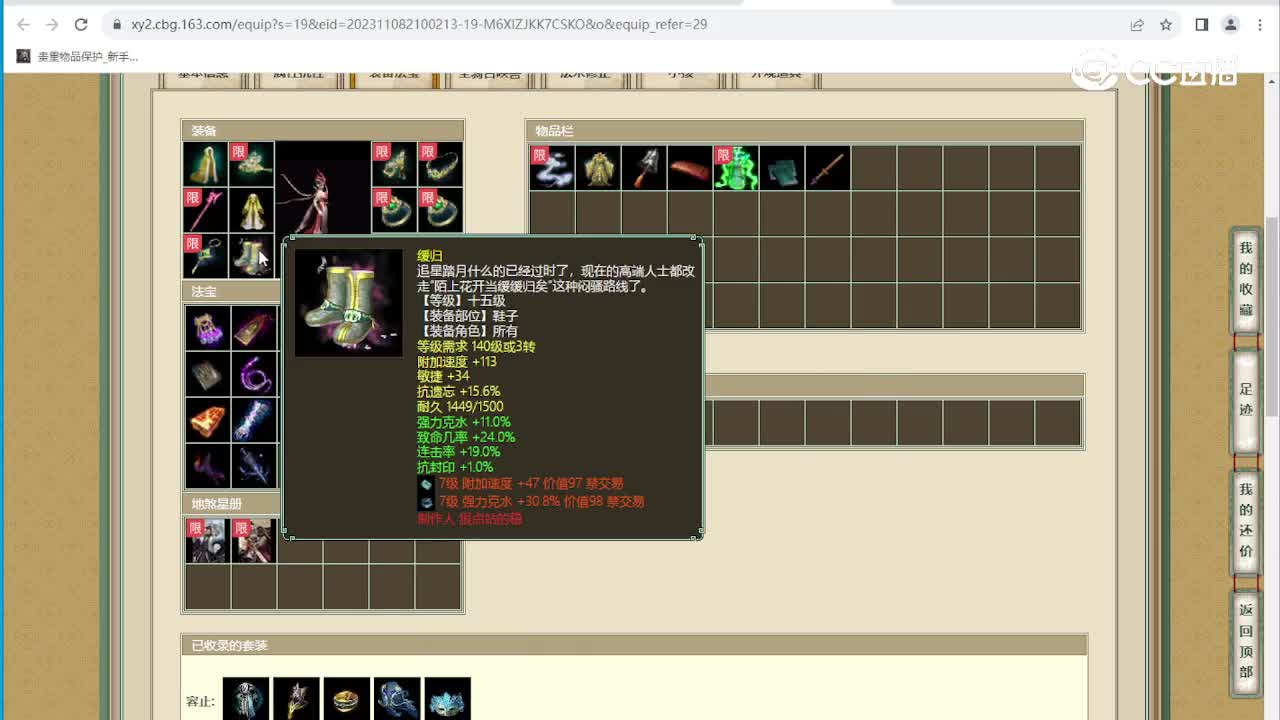Select the blue gauntlet icon in 容止 set
1280x720 pixels.
pos(397,699)
